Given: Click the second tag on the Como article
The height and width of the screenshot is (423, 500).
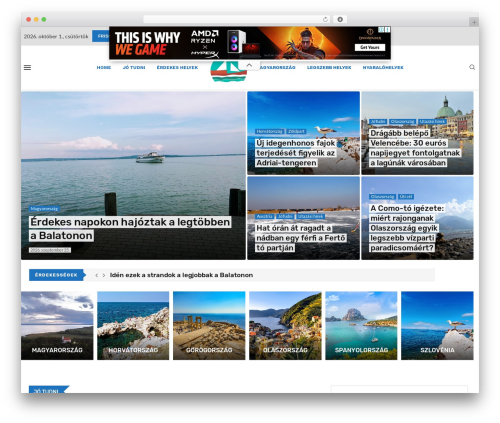Looking at the screenshot, I should coord(406,197).
